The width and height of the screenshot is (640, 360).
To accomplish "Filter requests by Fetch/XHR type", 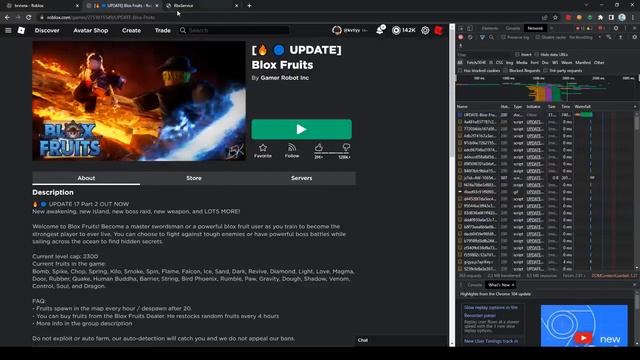I will (x=476, y=62).
